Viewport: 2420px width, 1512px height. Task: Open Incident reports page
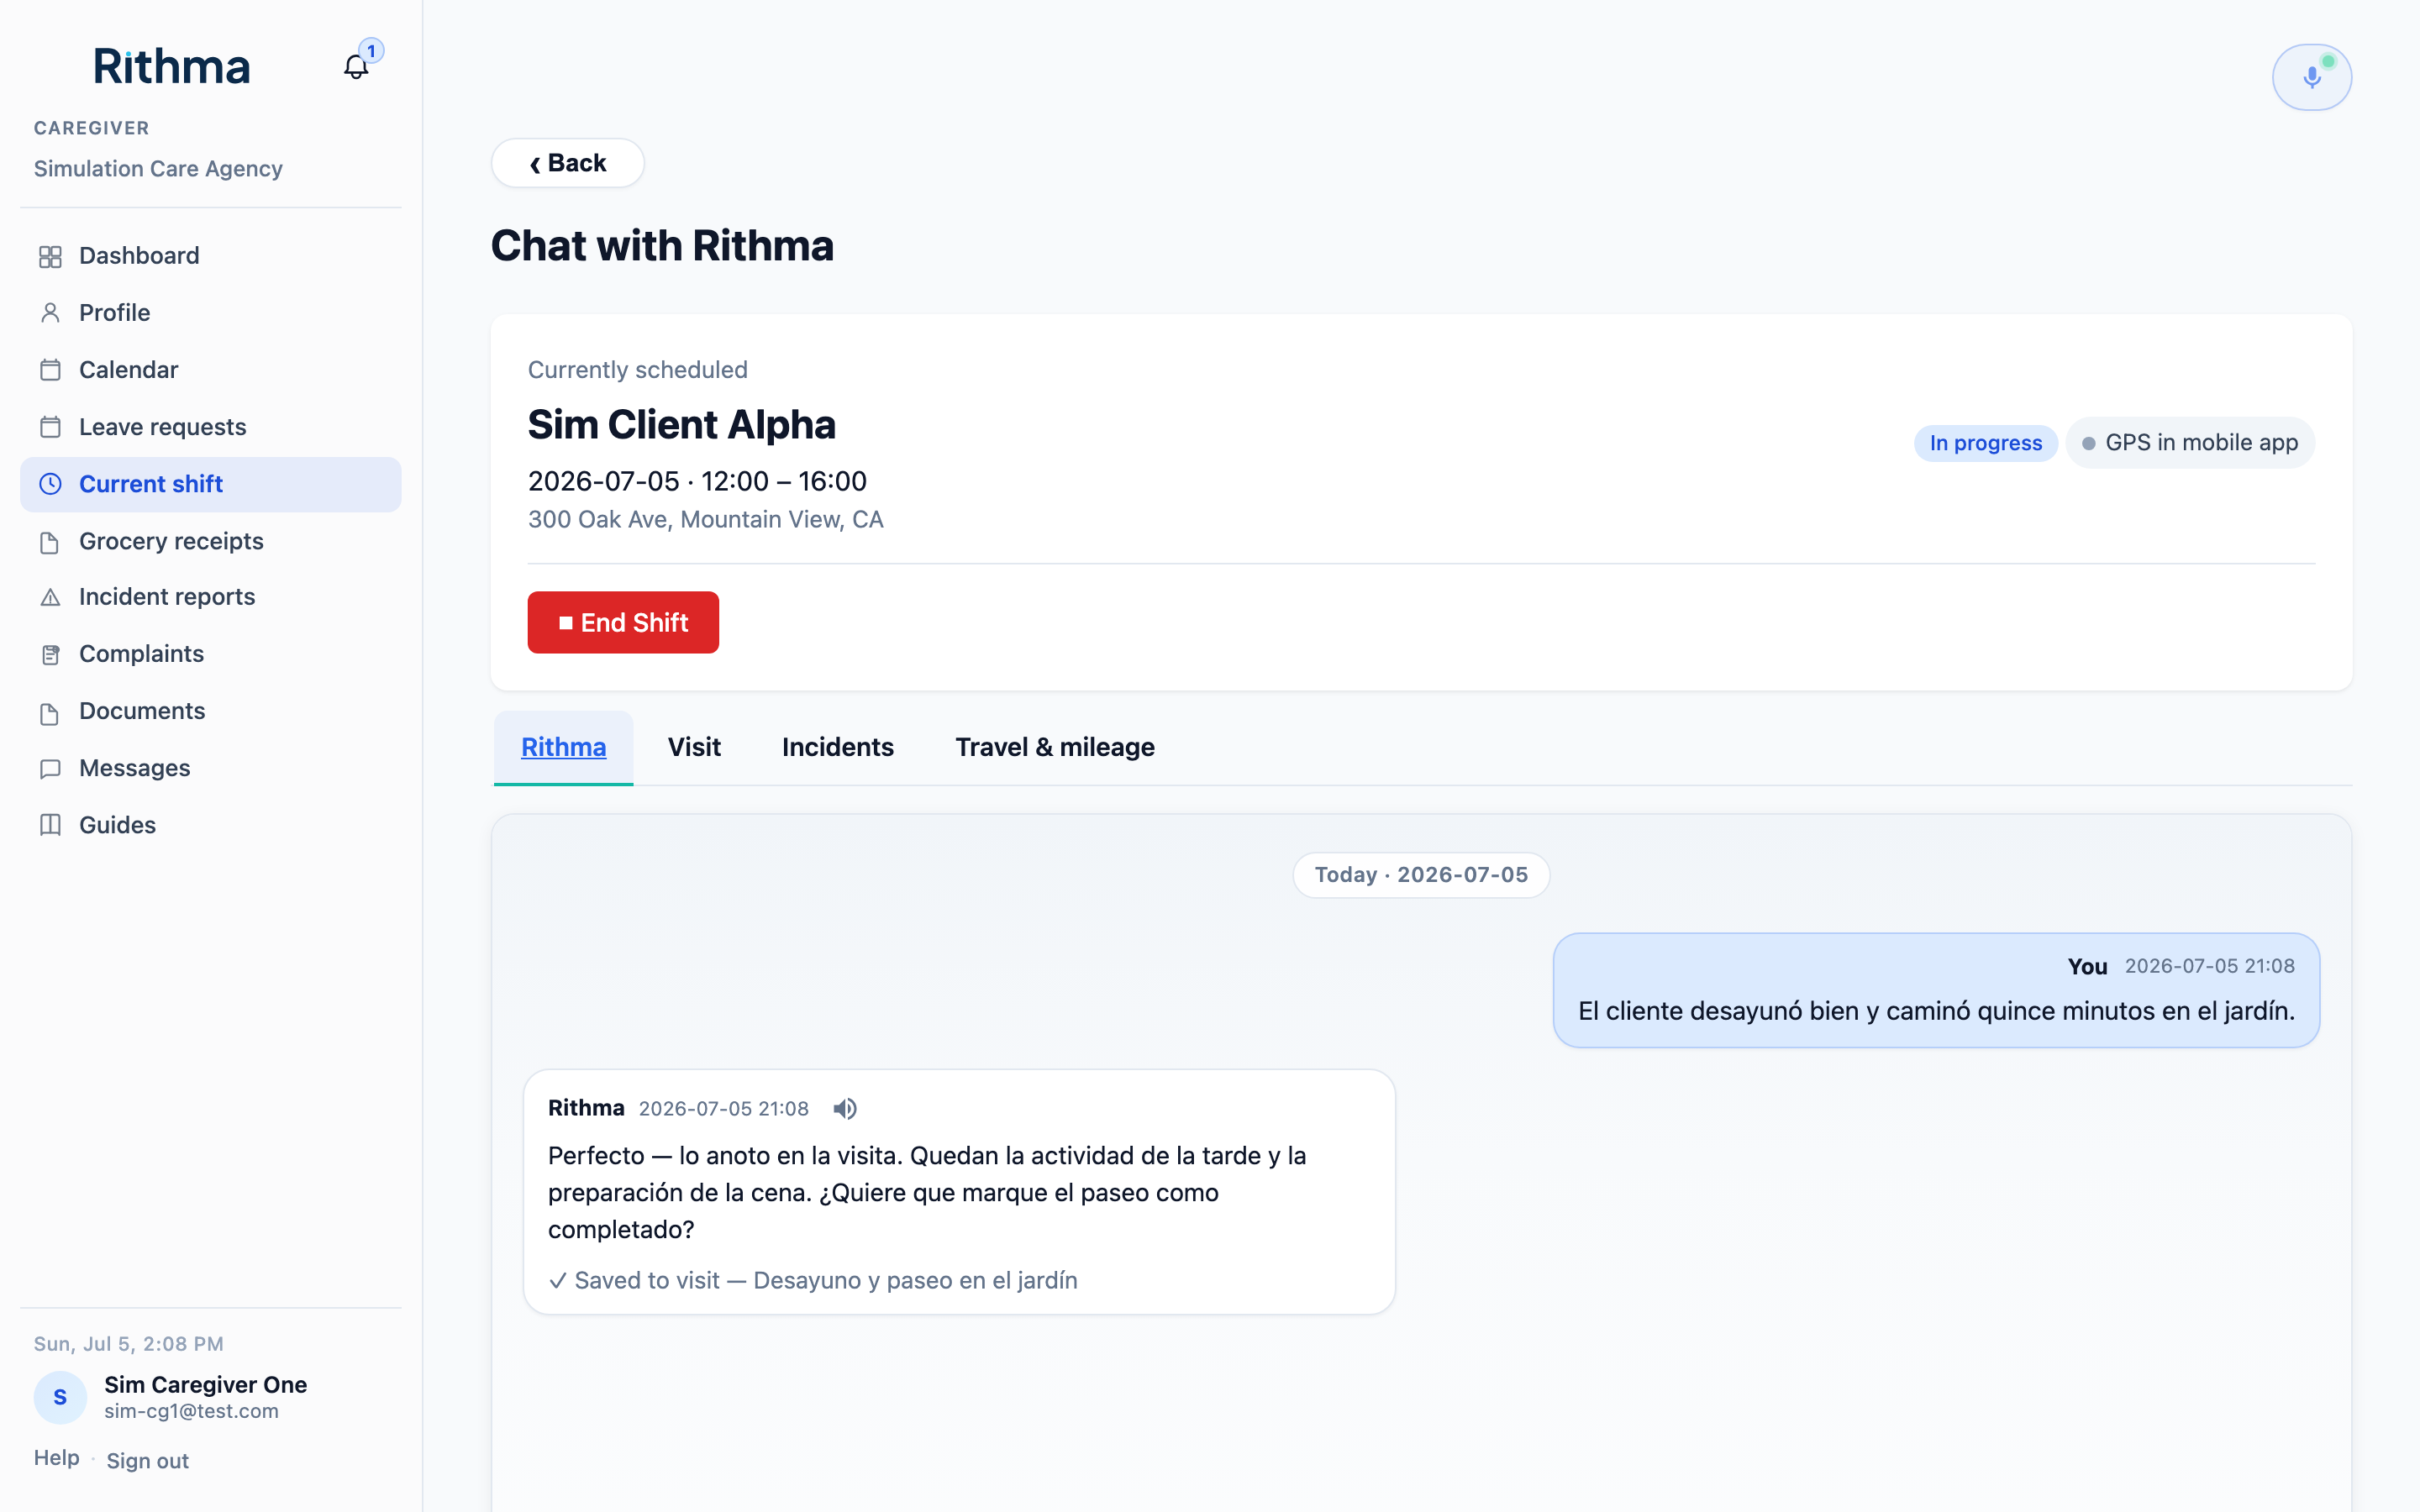210,597
